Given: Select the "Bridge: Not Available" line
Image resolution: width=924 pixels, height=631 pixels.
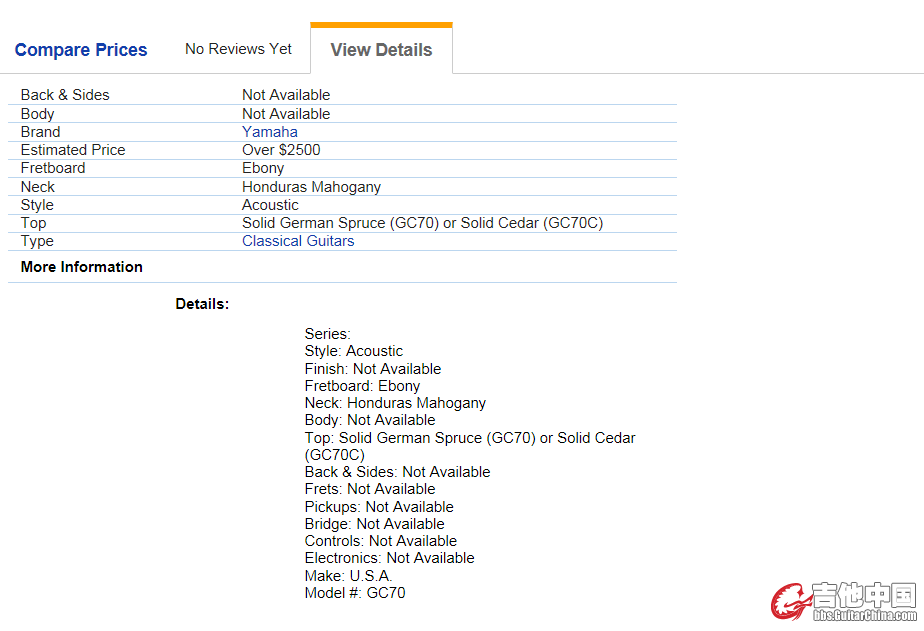Looking at the screenshot, I should tap(375, 524).
